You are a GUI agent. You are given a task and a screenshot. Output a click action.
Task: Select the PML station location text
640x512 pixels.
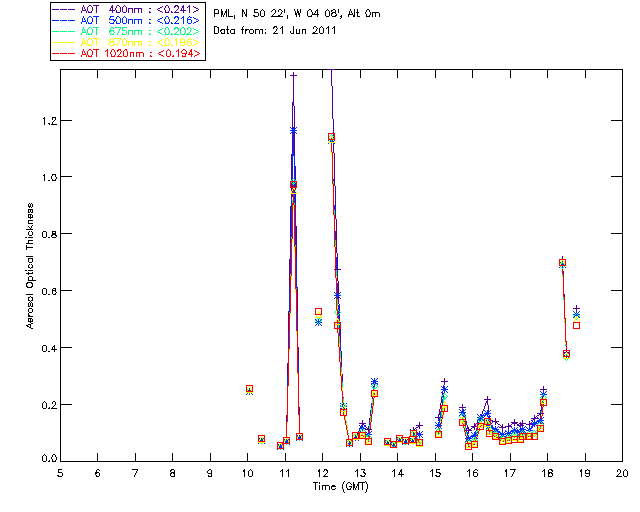click(x=297, y=14)
